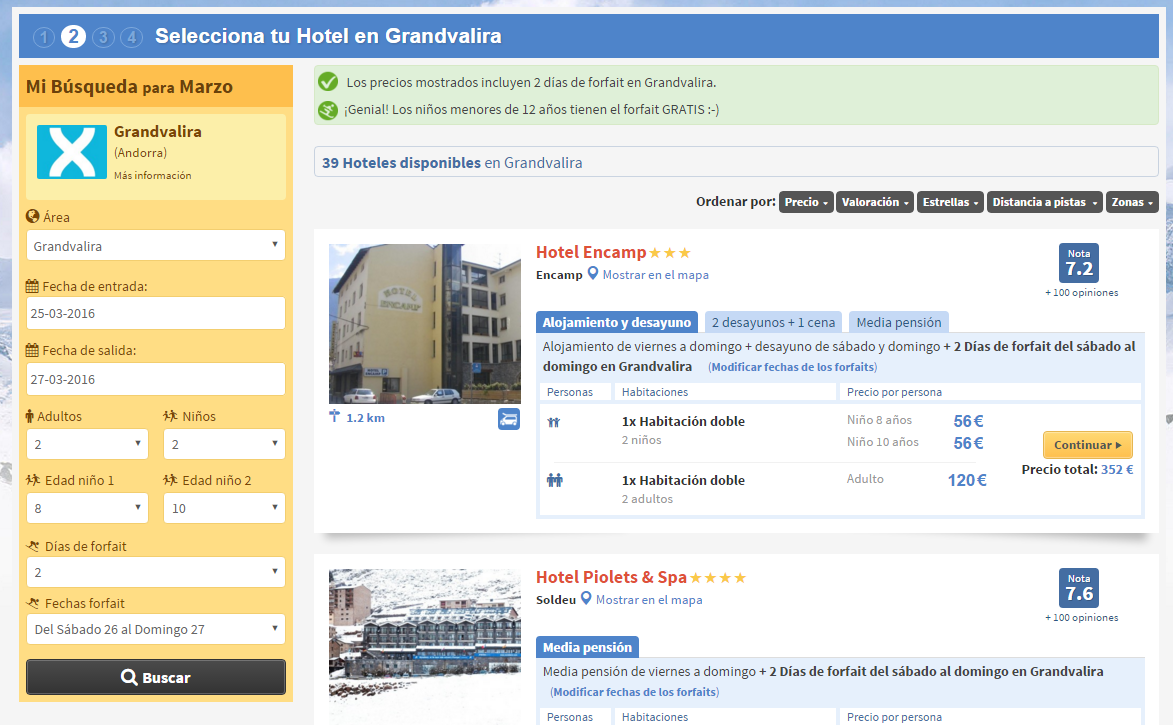Click the ski lift distance icon near 1.2 km

(334, 416)
